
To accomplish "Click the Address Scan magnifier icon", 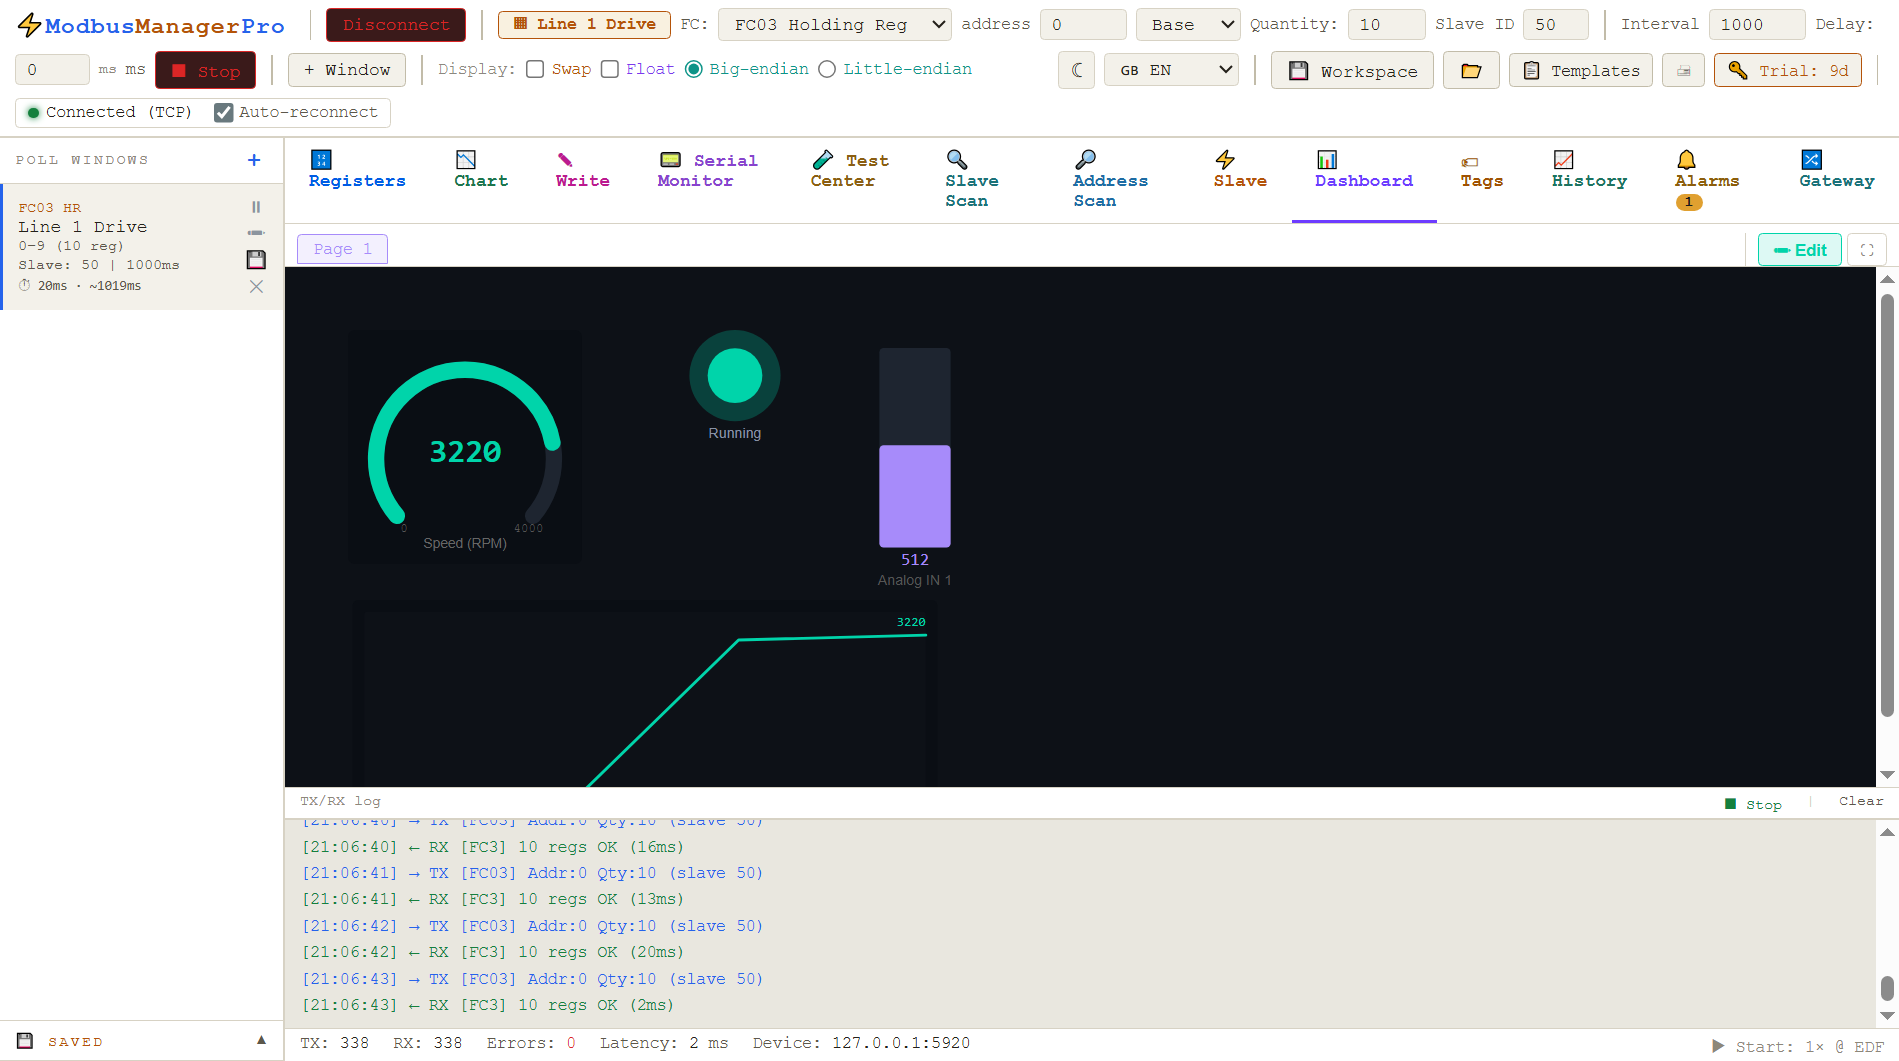I will [x=1085, y=159].
